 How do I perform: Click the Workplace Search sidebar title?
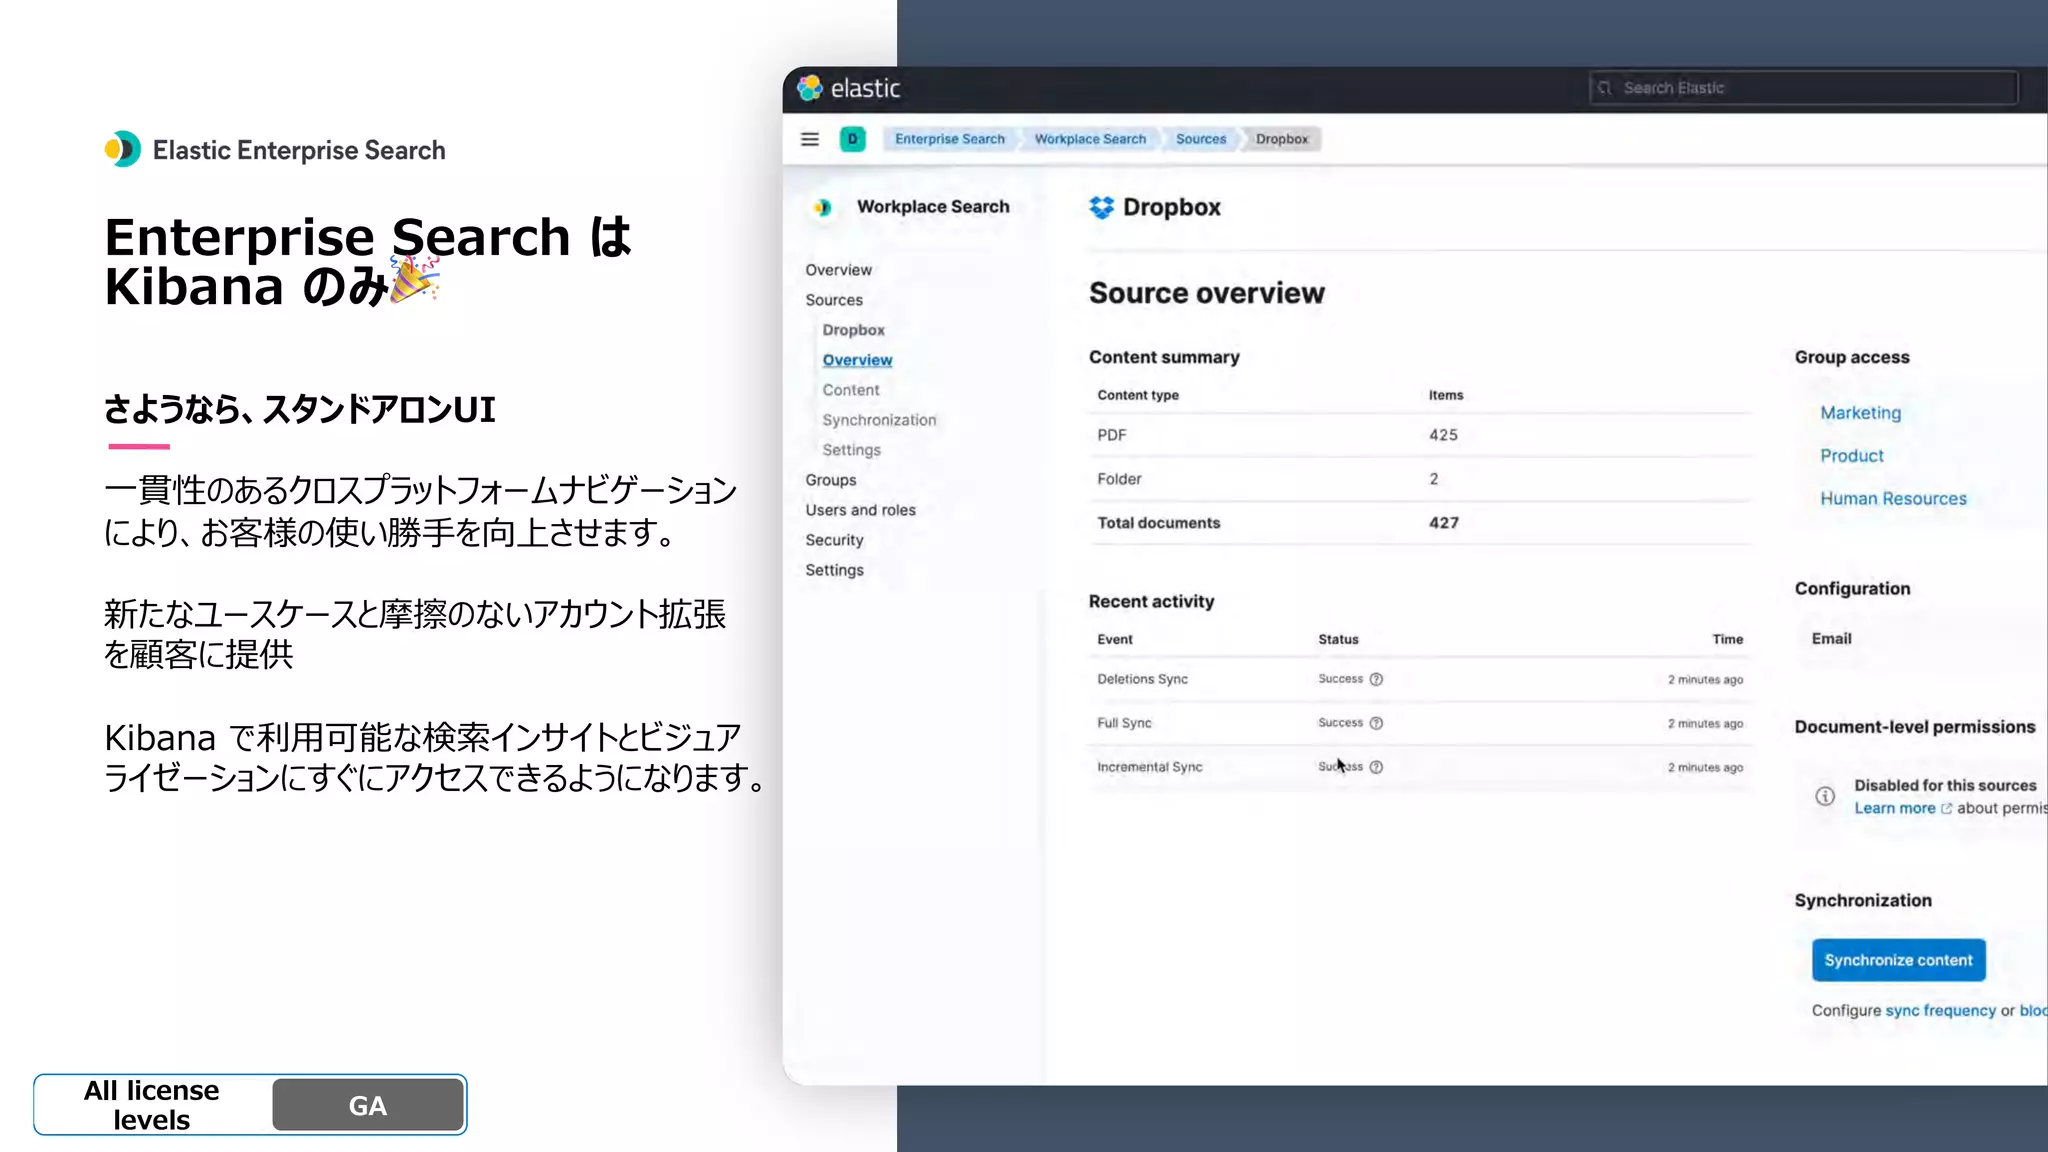tap(933, 207)
